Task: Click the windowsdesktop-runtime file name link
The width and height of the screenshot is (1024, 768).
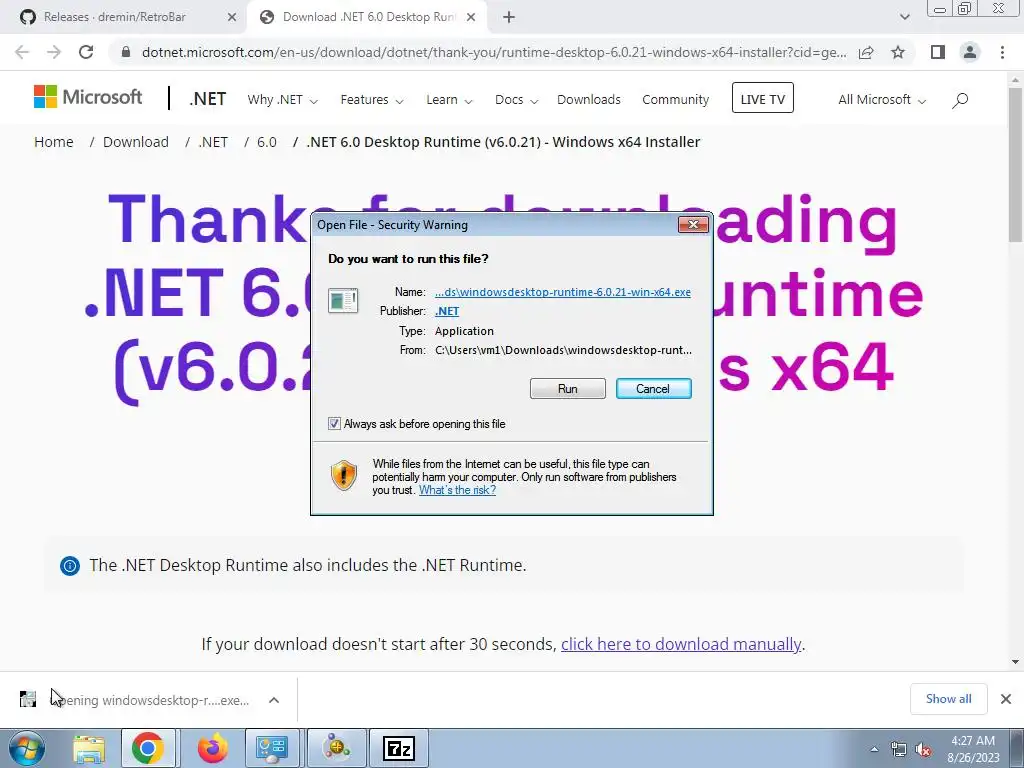Action: click(x=562, y=292)
